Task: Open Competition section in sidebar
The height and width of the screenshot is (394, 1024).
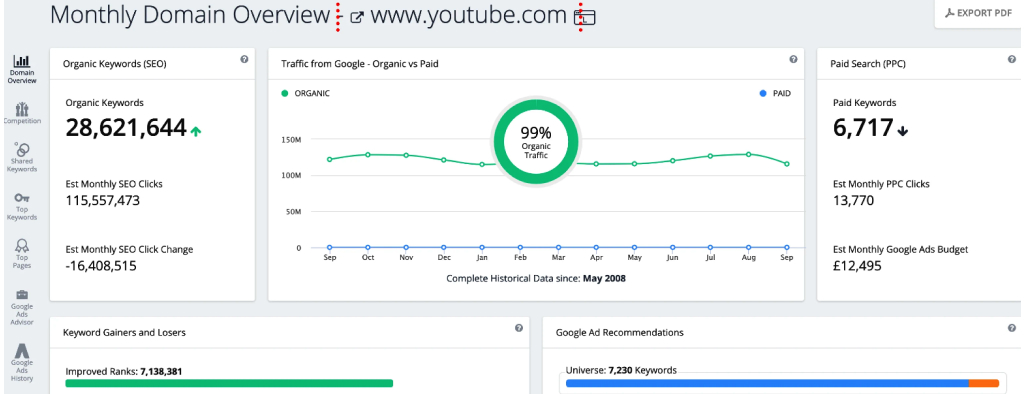Action: coord(22,113)
